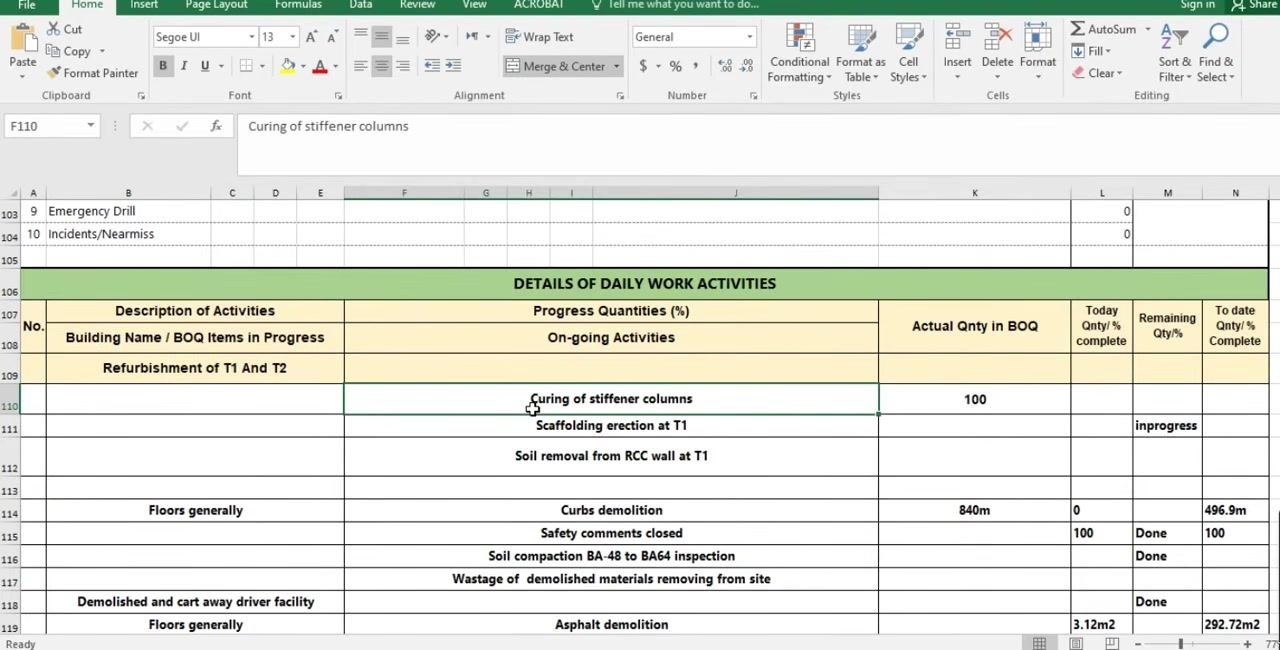Toggle italic formatting

(184, 66)
